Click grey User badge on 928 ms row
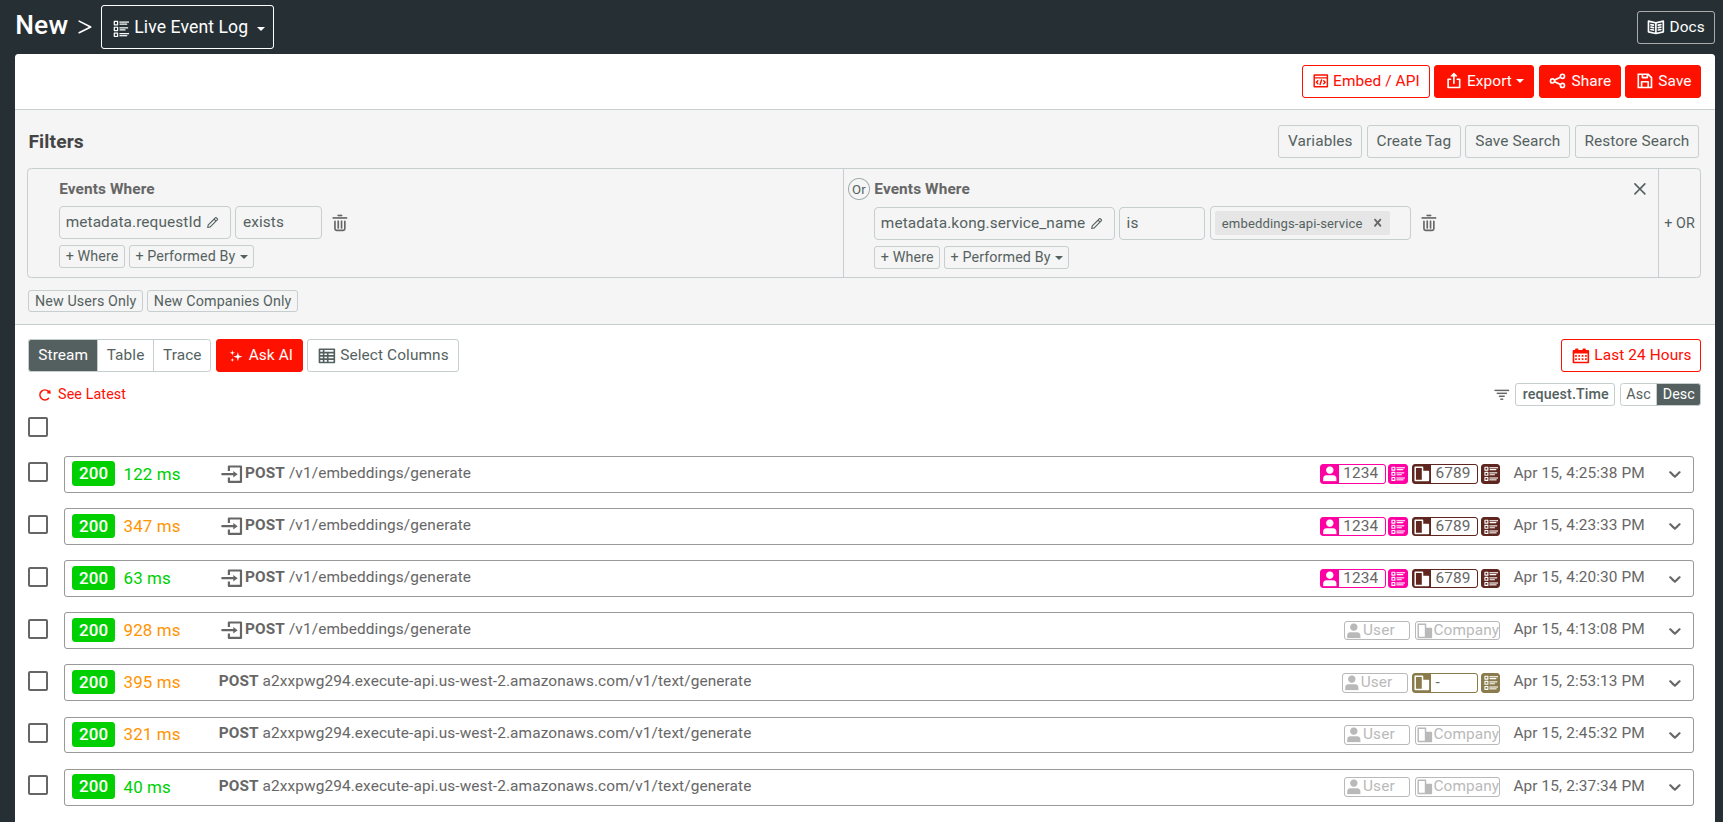 coord(1376,630)
